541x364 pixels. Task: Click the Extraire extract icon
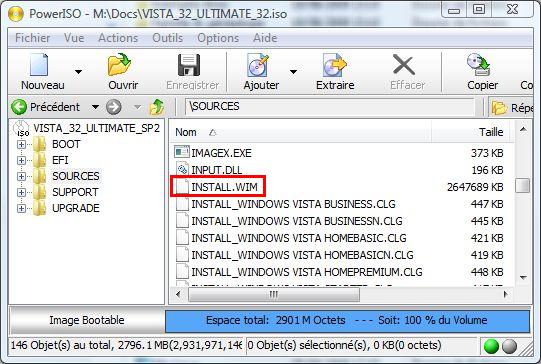334,65
